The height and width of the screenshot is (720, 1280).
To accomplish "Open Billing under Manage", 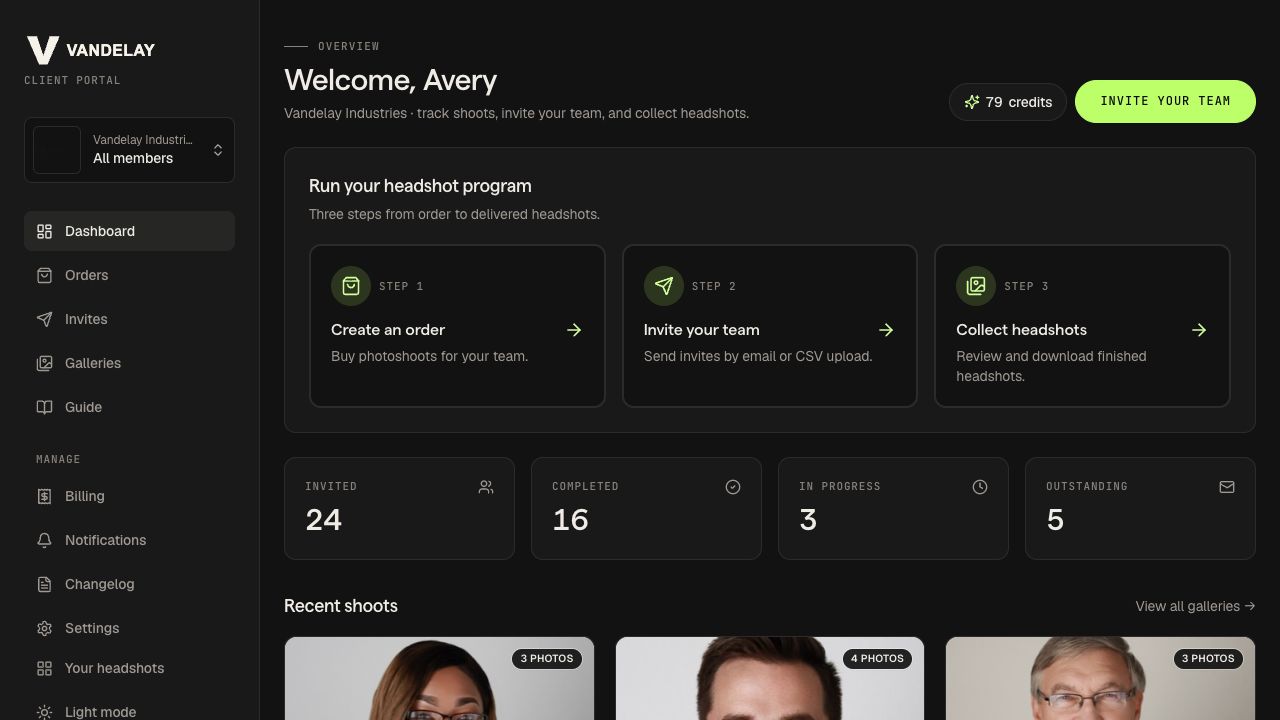I will pos(129,496).
